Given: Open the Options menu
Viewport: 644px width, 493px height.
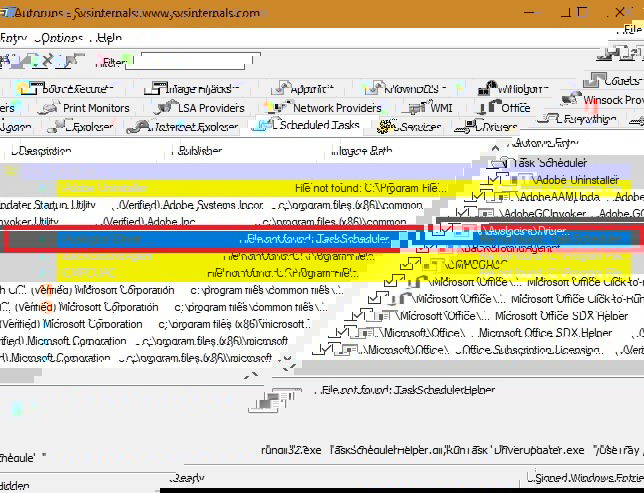Looking at the screenshot, I should point(59,38).
